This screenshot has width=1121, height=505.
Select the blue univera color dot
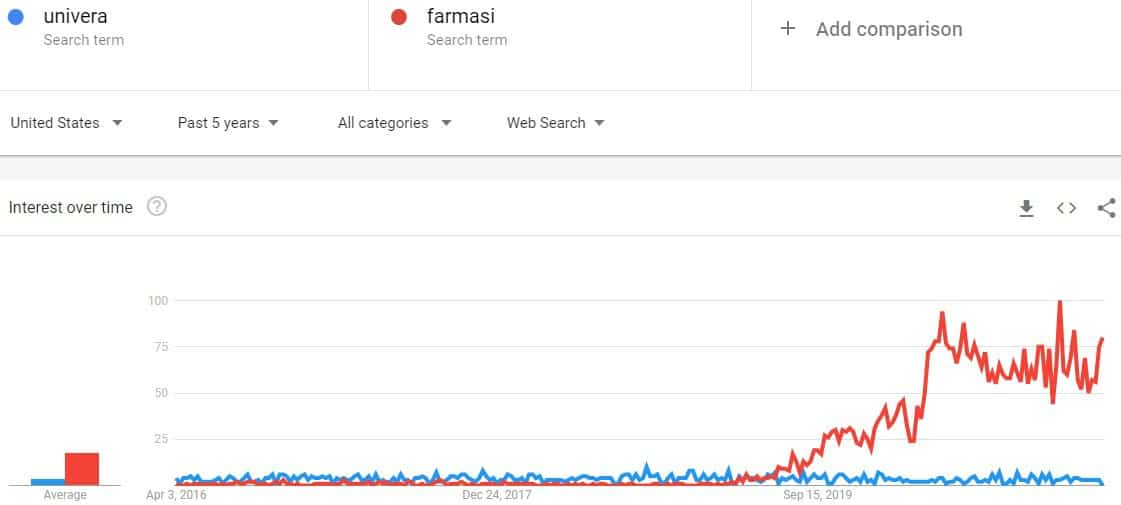[15, 17]
